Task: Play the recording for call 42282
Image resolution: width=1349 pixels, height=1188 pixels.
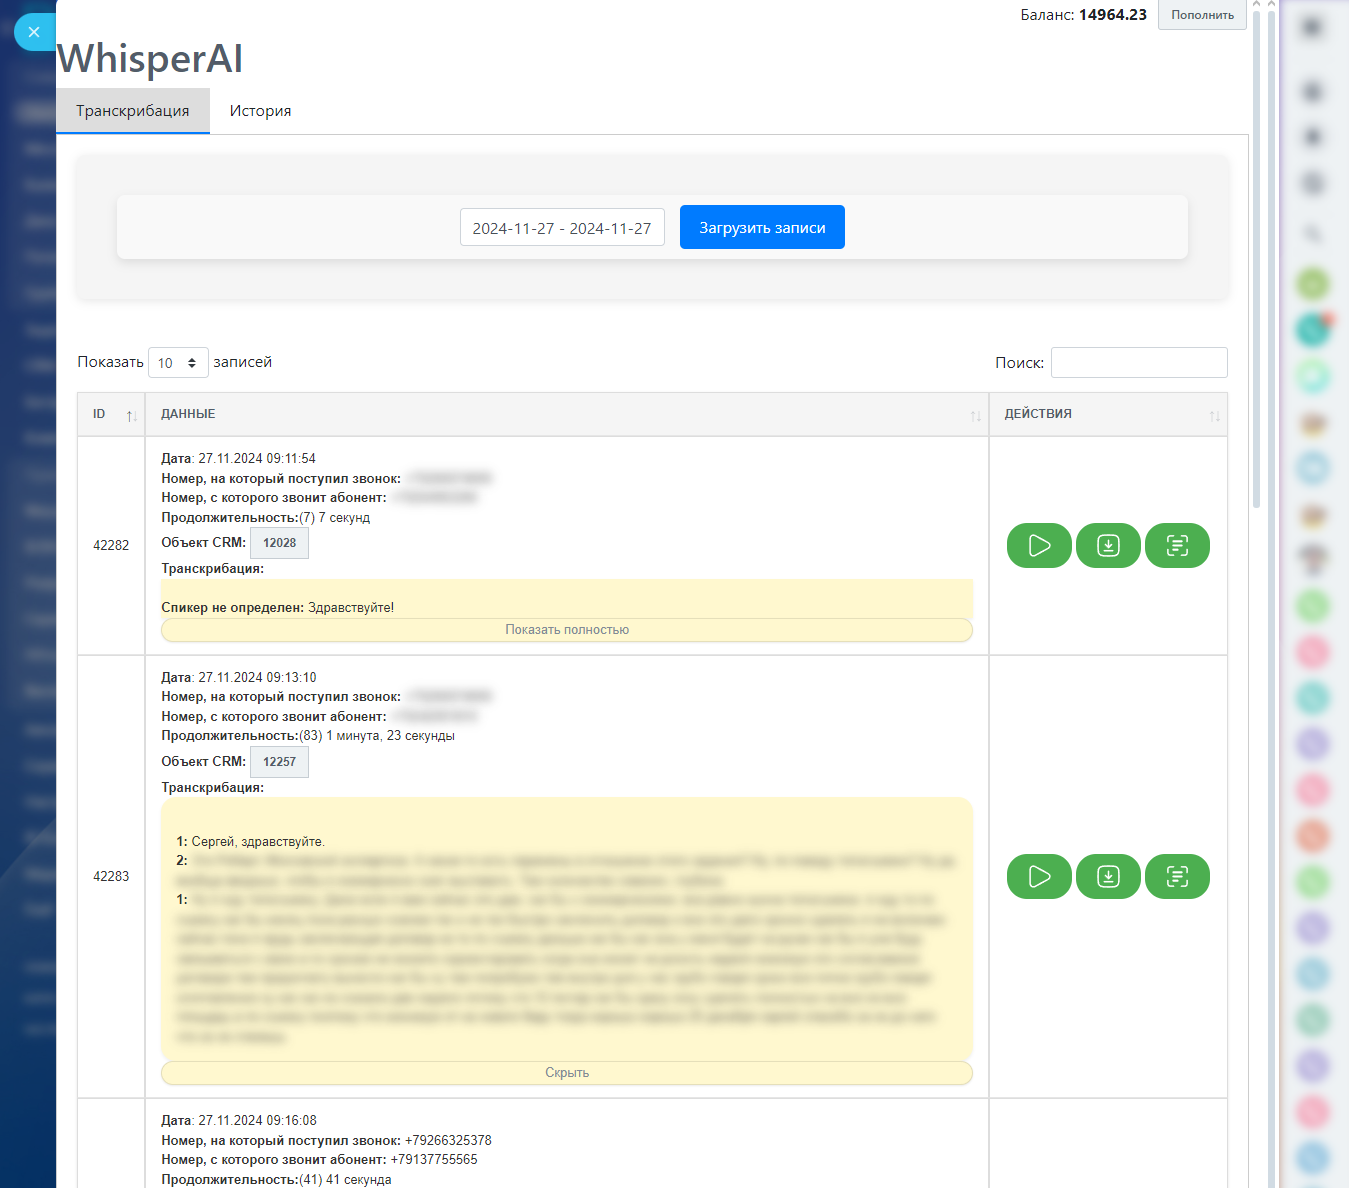Action: point(1039,545)
